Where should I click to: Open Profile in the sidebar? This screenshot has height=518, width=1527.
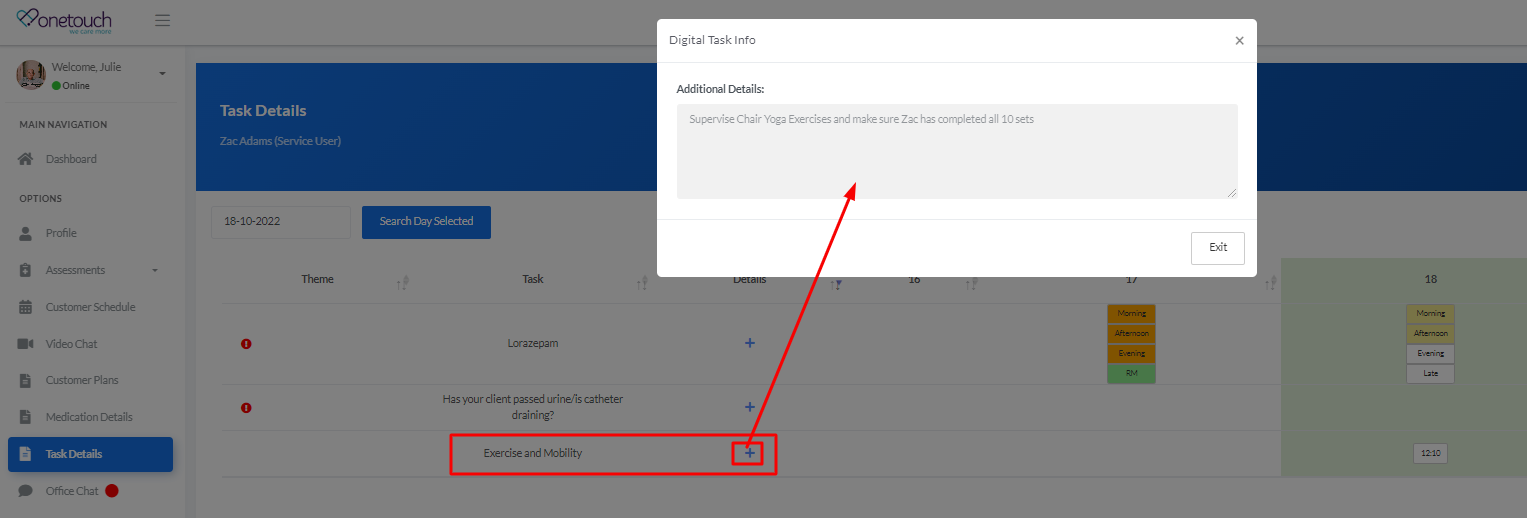pos(61,233)
